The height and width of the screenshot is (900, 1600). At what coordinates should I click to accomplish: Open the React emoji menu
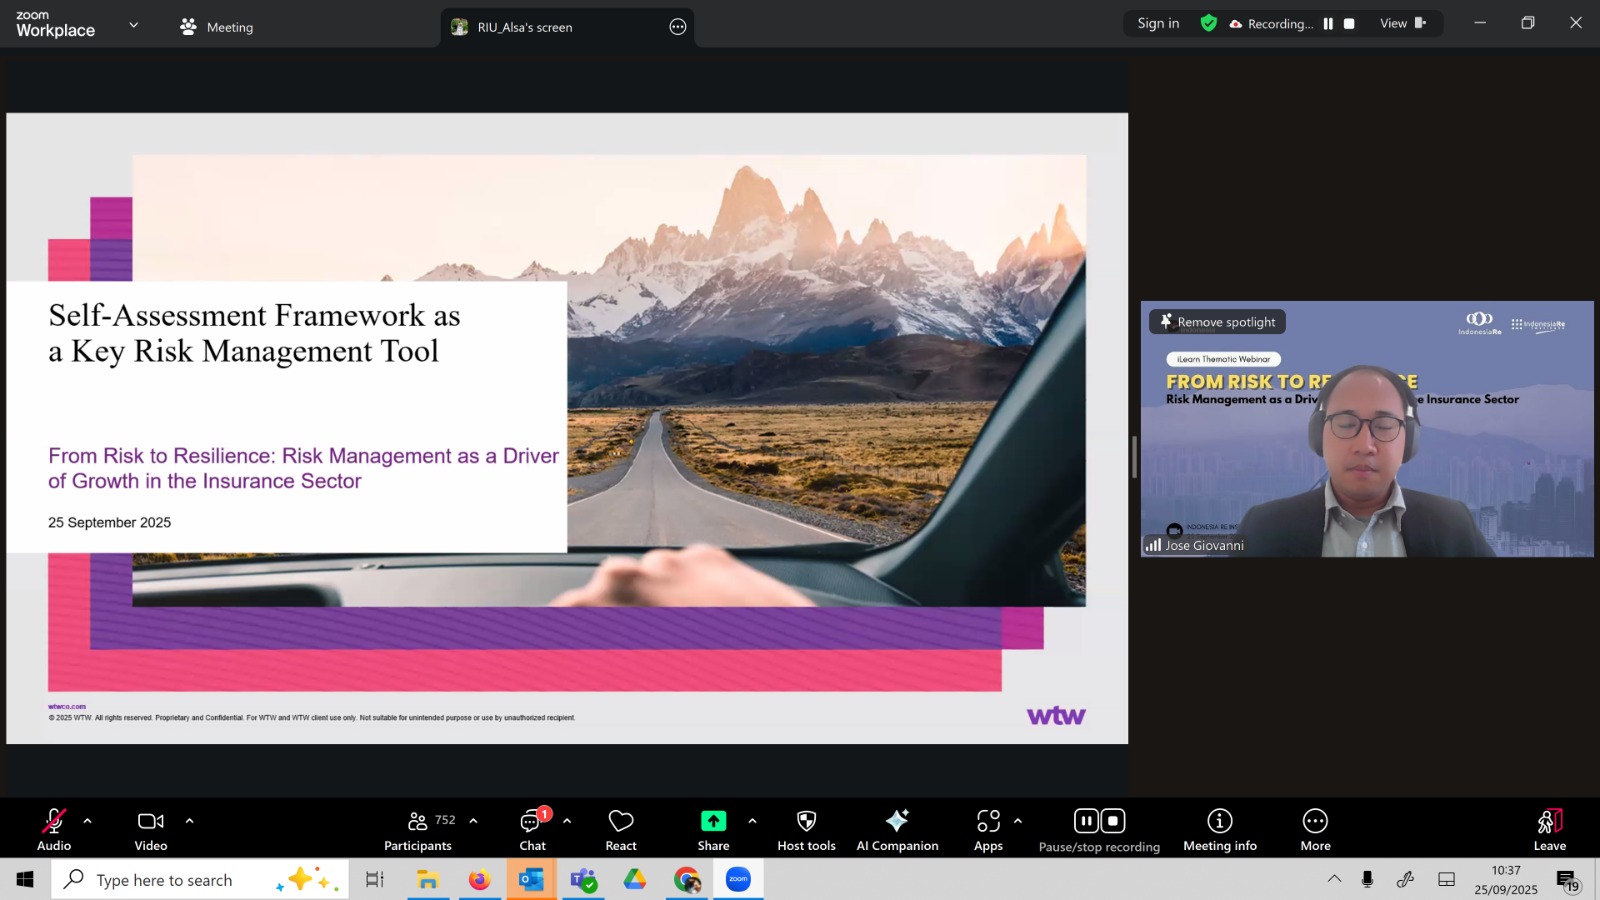tap(621, 829)
